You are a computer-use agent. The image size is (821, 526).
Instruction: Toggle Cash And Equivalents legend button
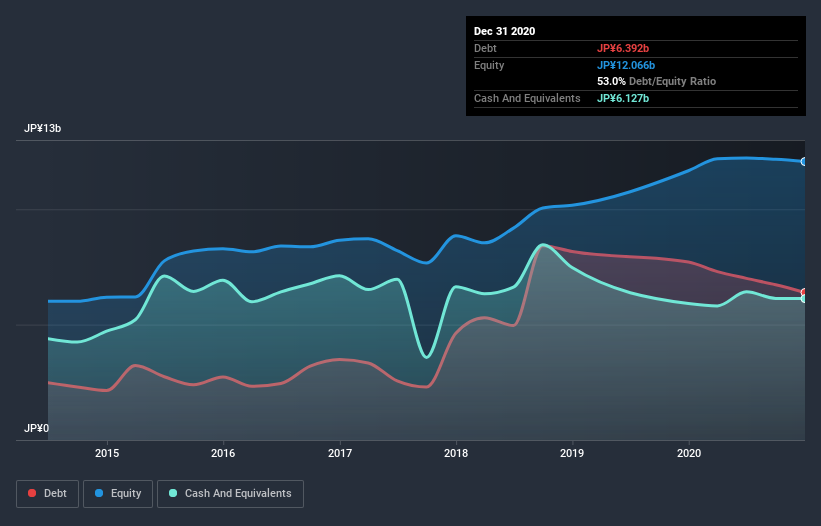pyautogui.click(x=230, y=494)
